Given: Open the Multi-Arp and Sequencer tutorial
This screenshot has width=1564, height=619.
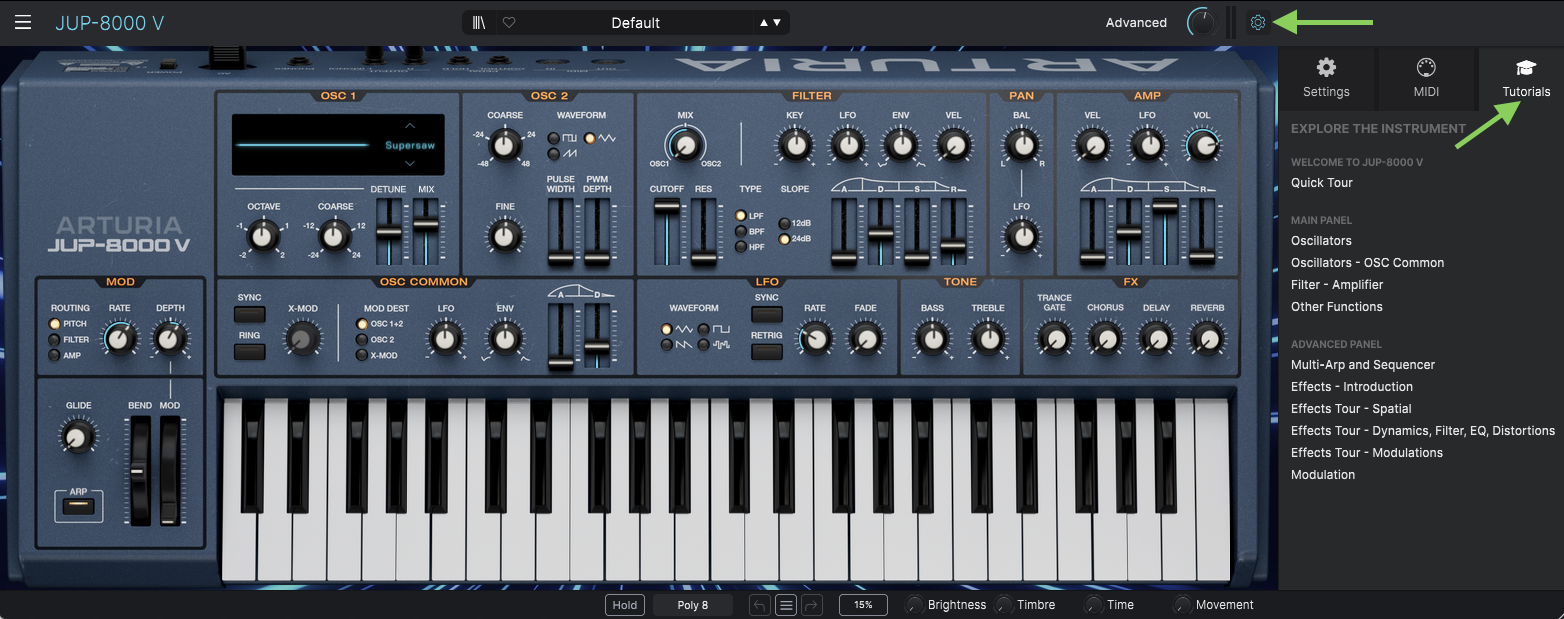Looking at the screenshot, I should (x=1363, y=365).
